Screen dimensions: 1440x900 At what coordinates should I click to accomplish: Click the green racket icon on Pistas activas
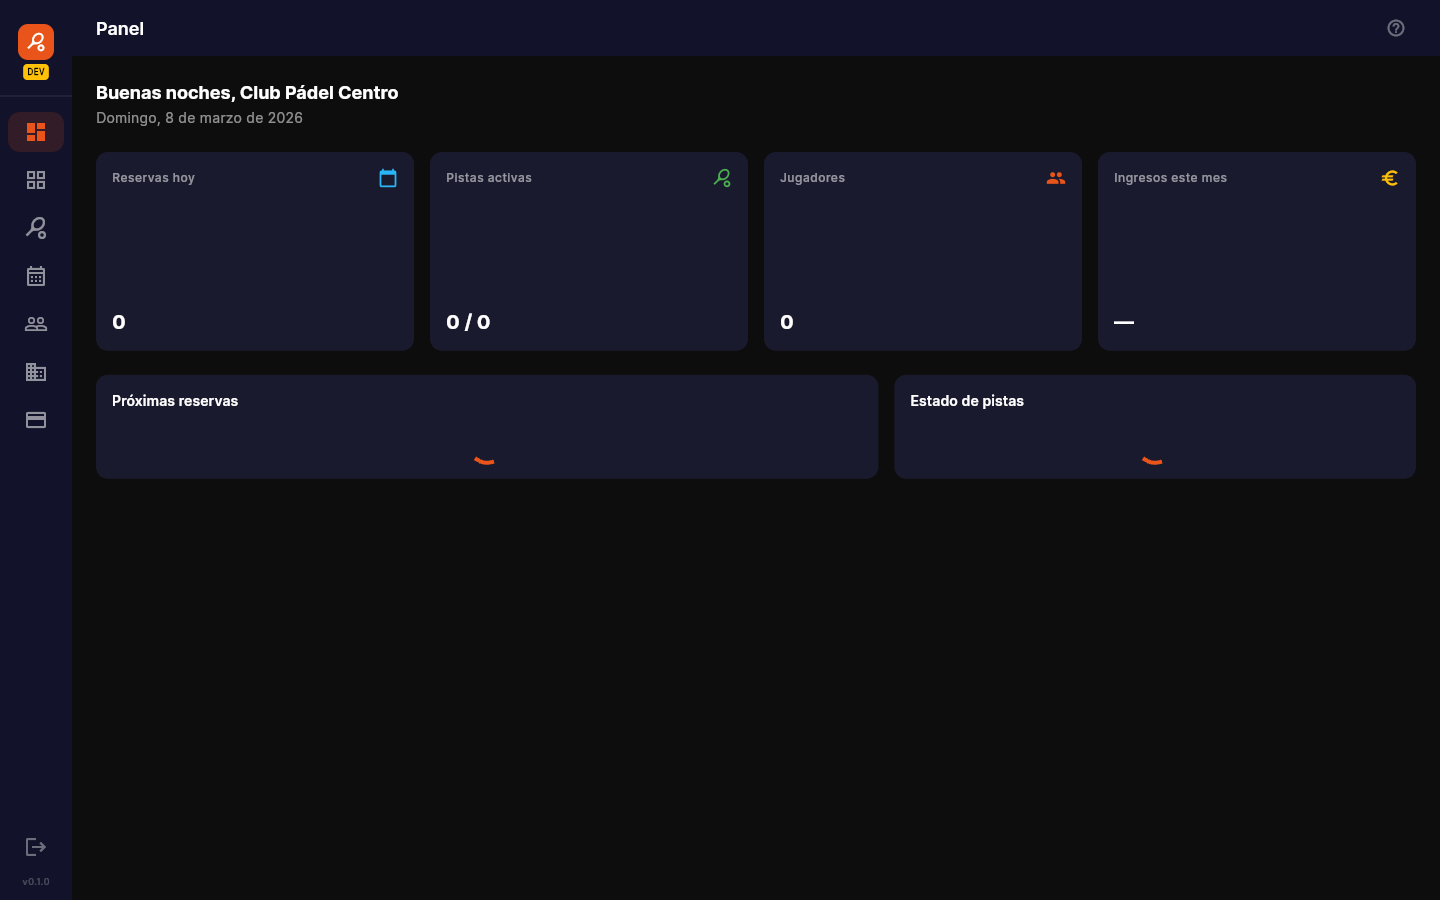(x=723, y=178)
